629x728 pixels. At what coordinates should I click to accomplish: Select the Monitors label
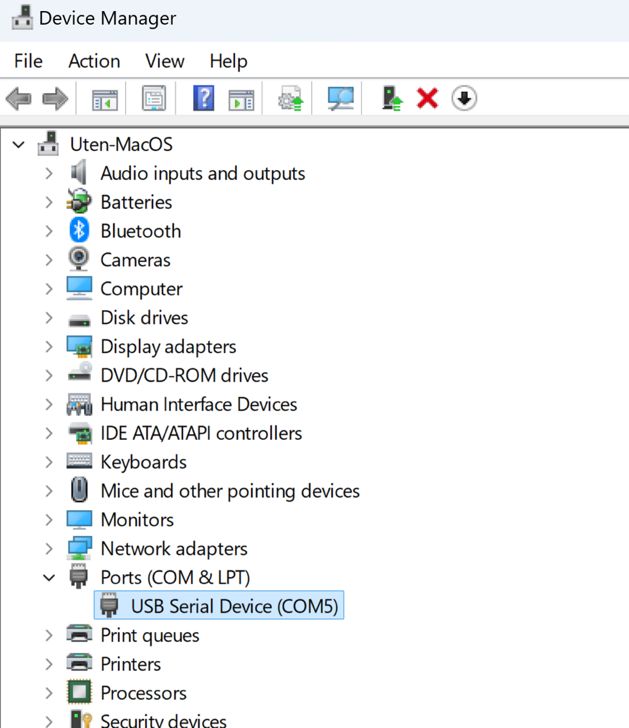click(137, 520)
